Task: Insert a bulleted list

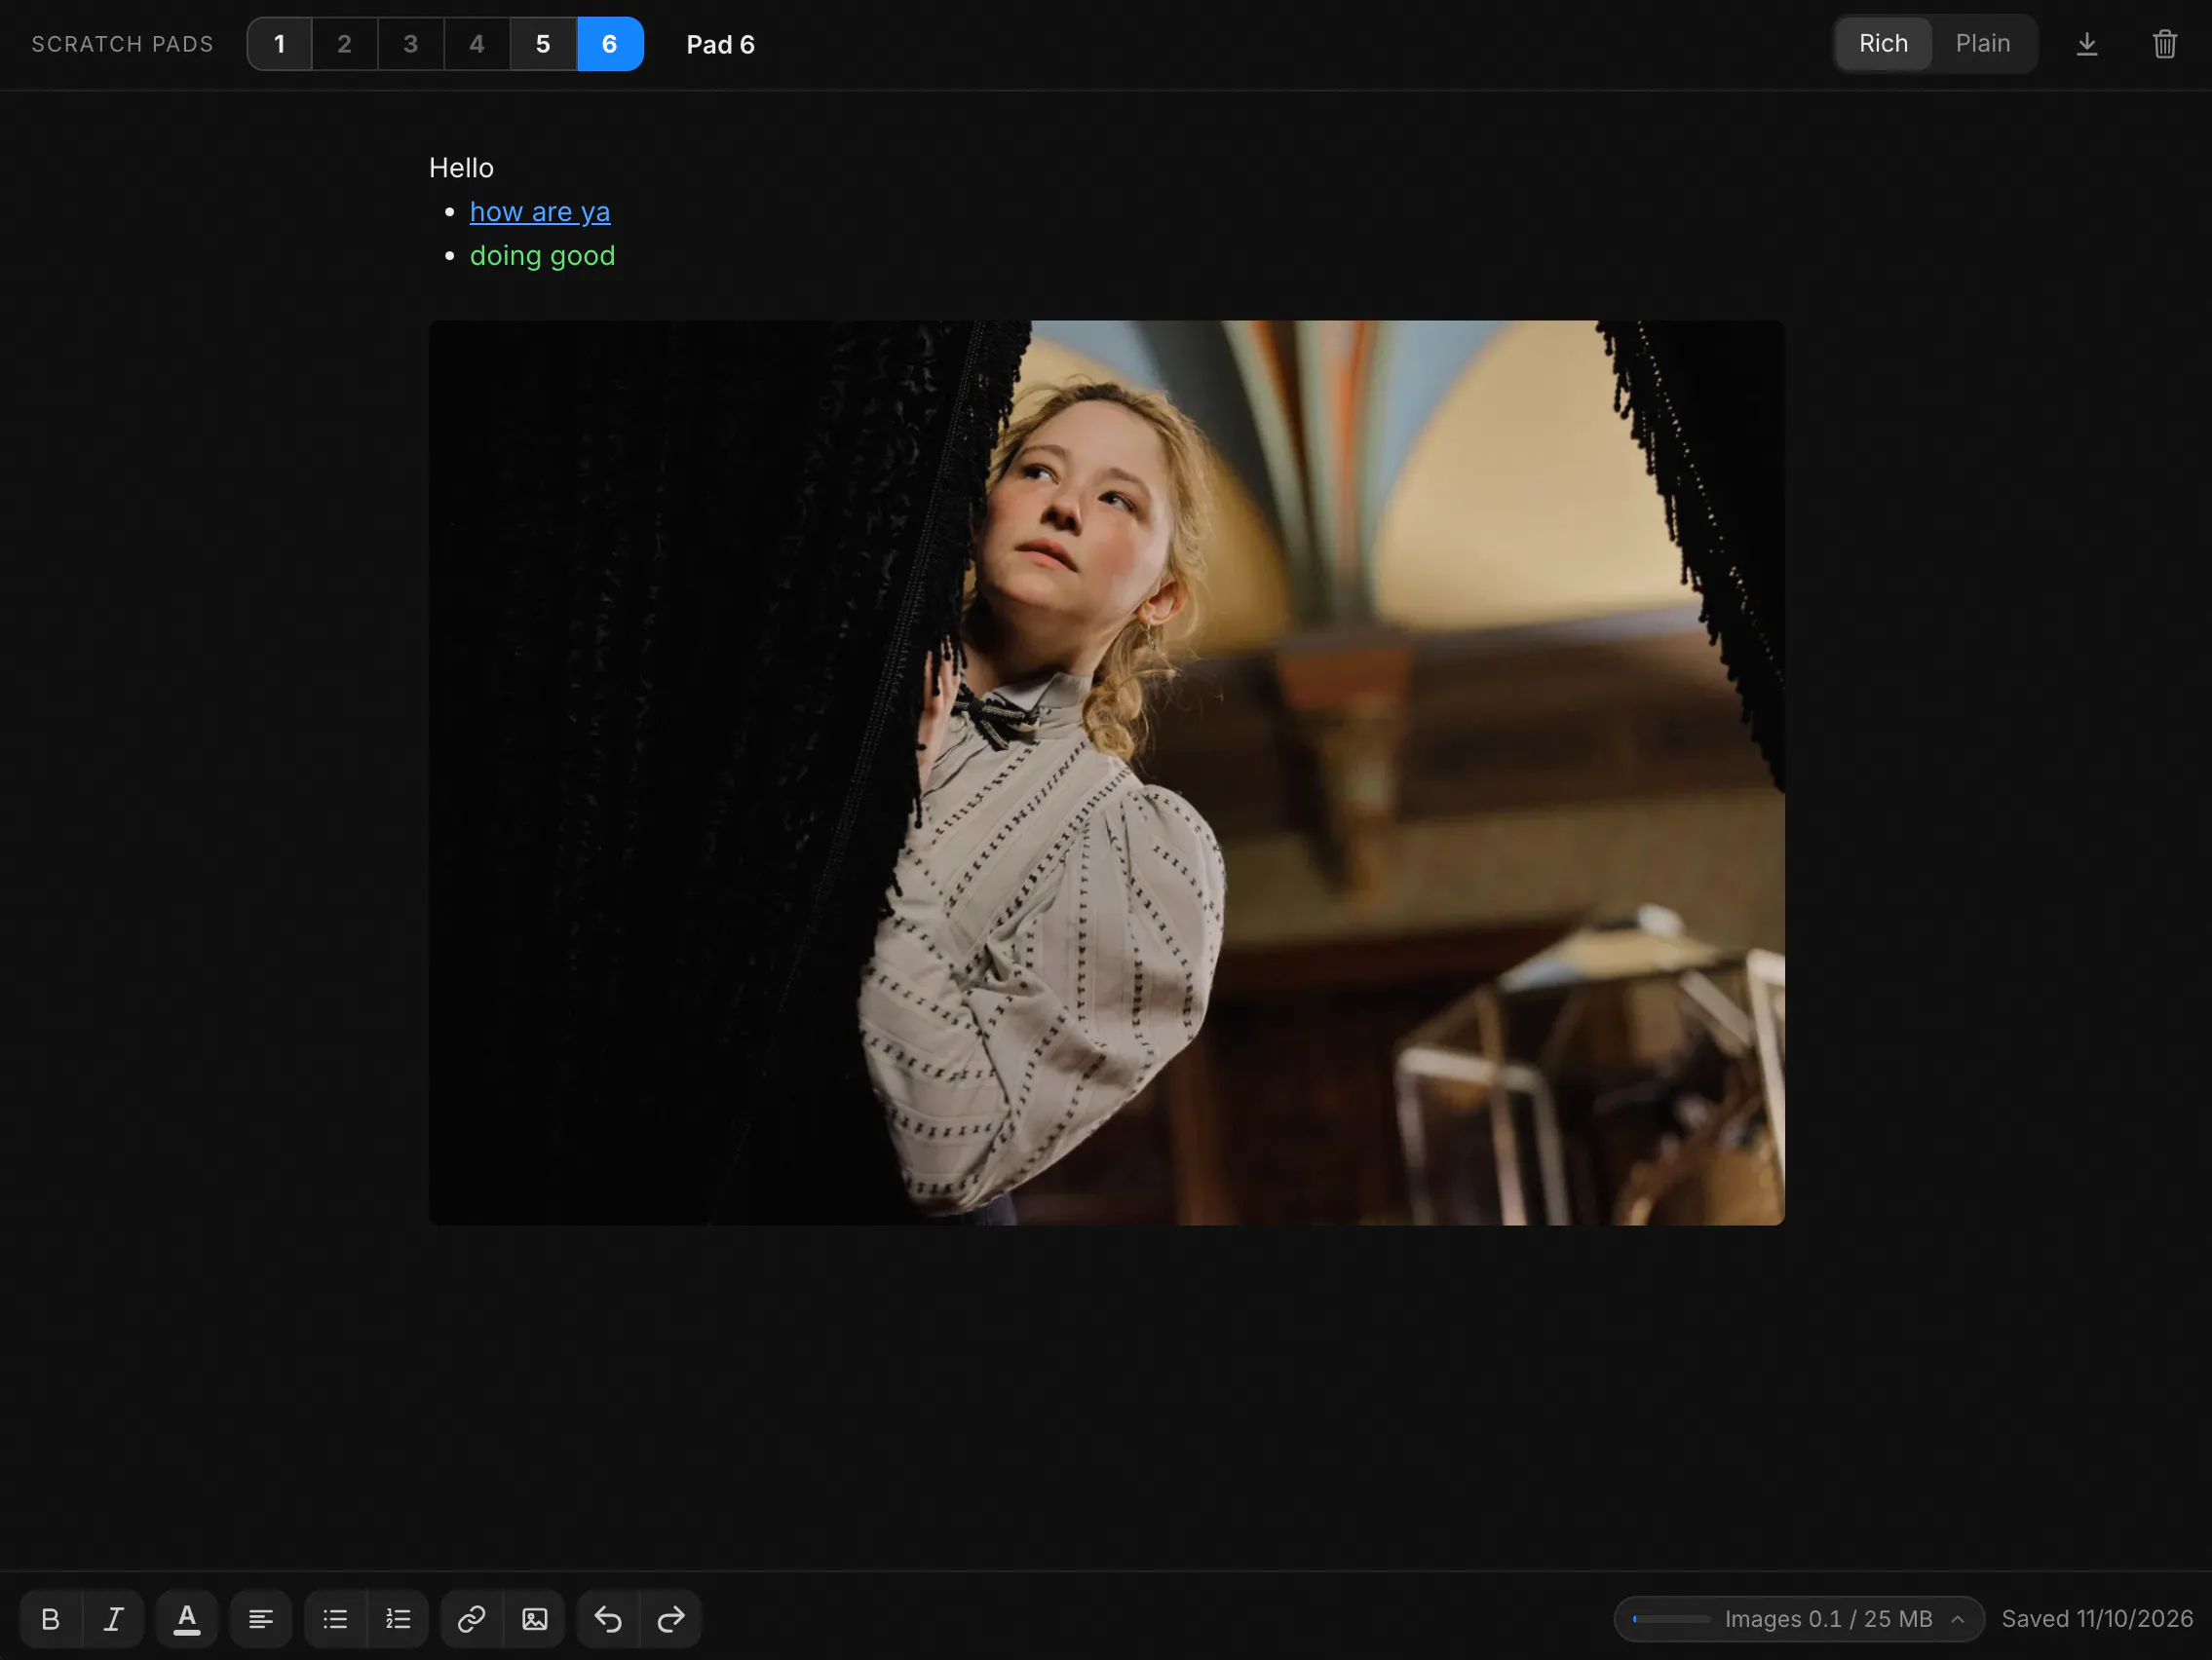Action: click(x=335, y=1619)
